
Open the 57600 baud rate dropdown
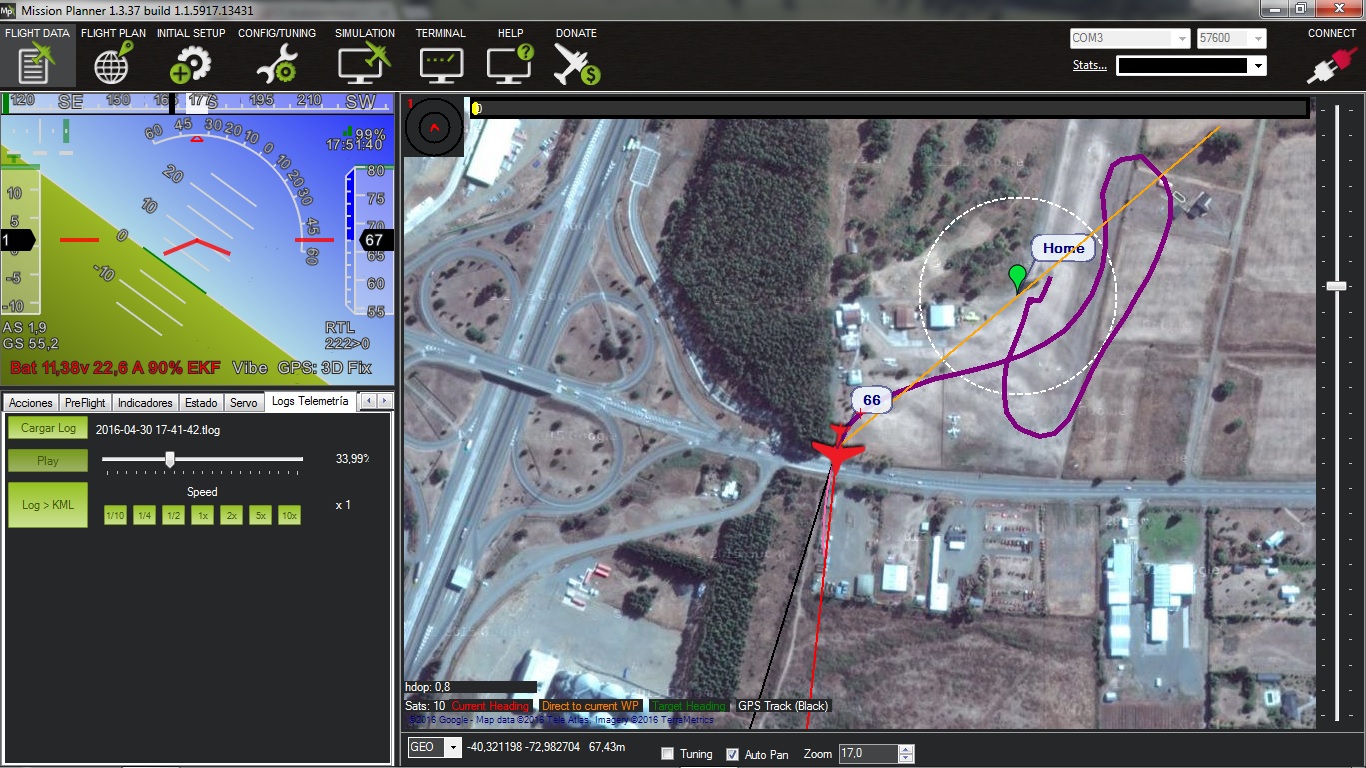click(x=1258, y=39)
